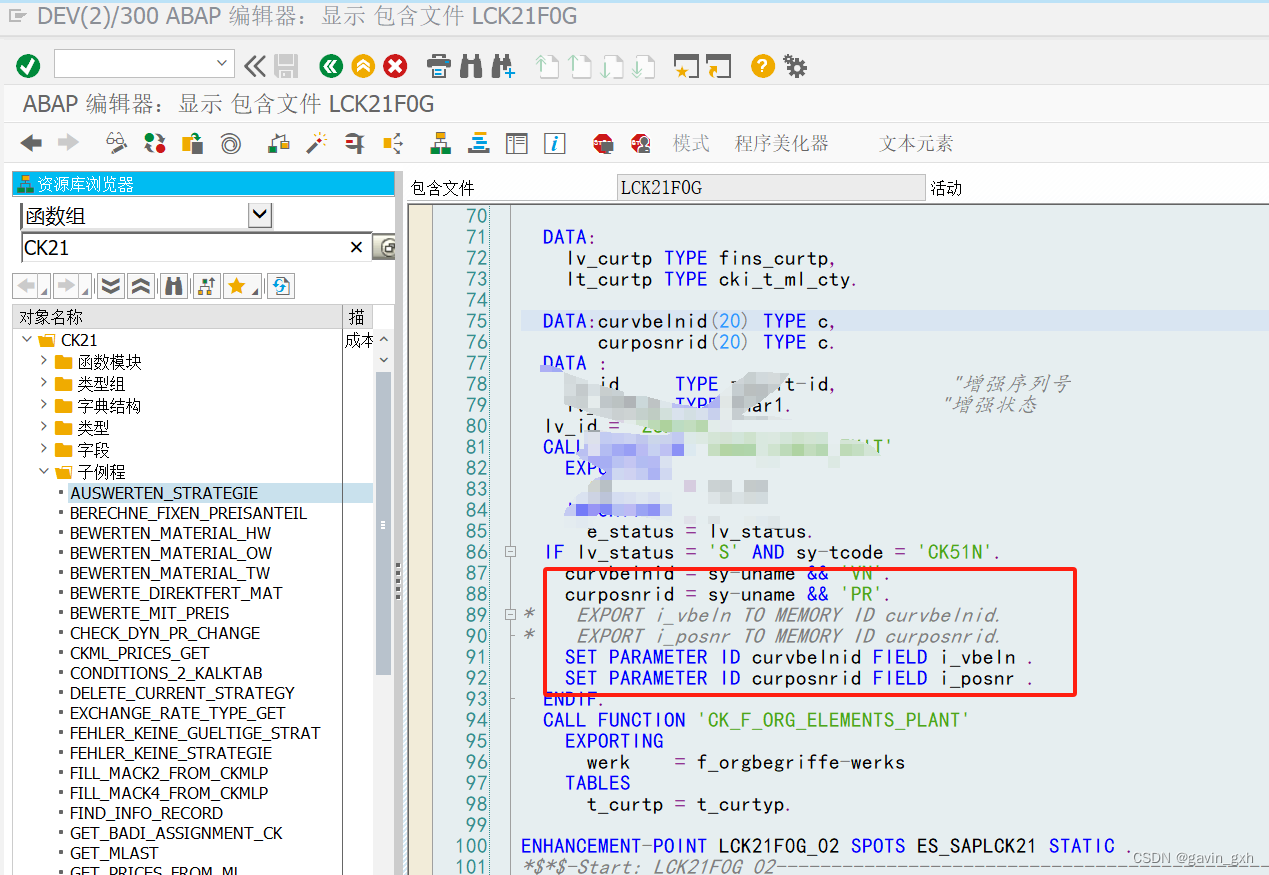The height and width of the screenshot is (875, 1269).
Task: Toggle Display/Change glasses-pencil icon
Action: click(117, 143)
